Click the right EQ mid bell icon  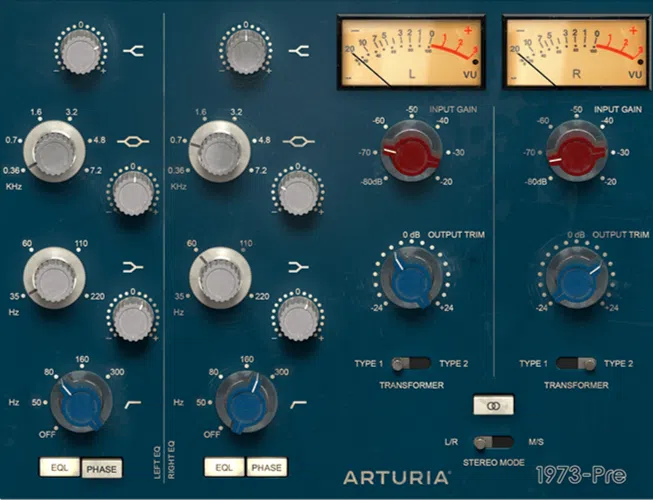298,142
